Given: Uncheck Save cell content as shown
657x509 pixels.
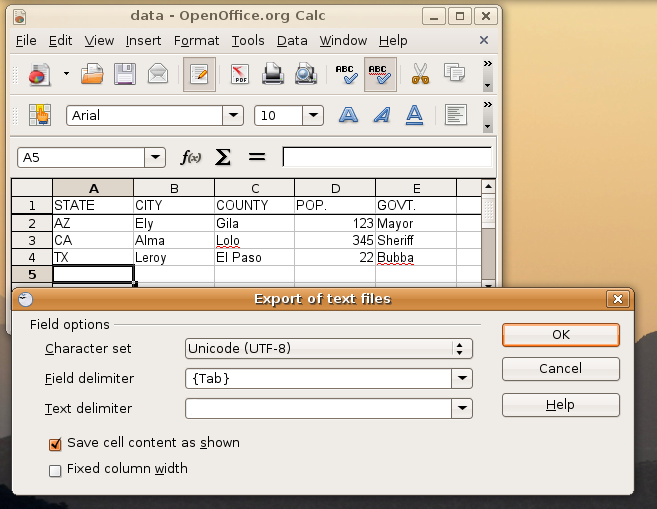Looking at the screenshot, I should (56, 443).
